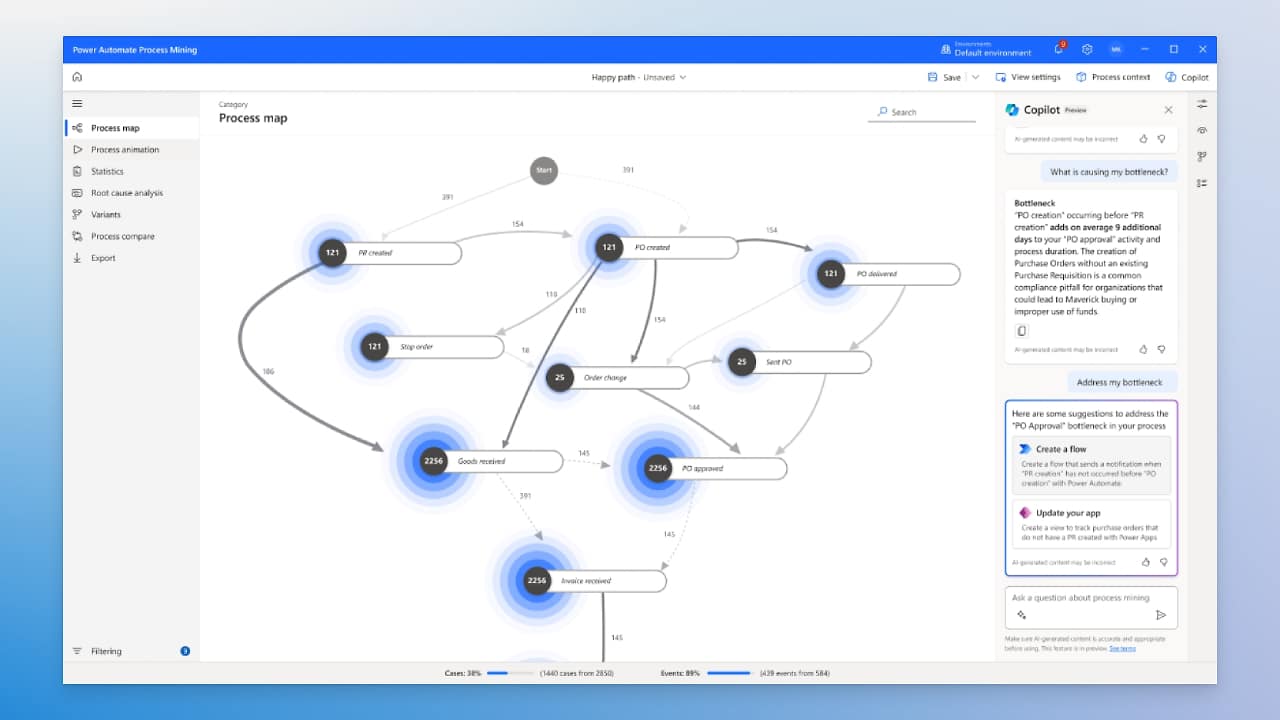Screen dimensions: 1280x720
Task: Click the 'What is causing my bottleneck?' message
Action: point(1109,172)
